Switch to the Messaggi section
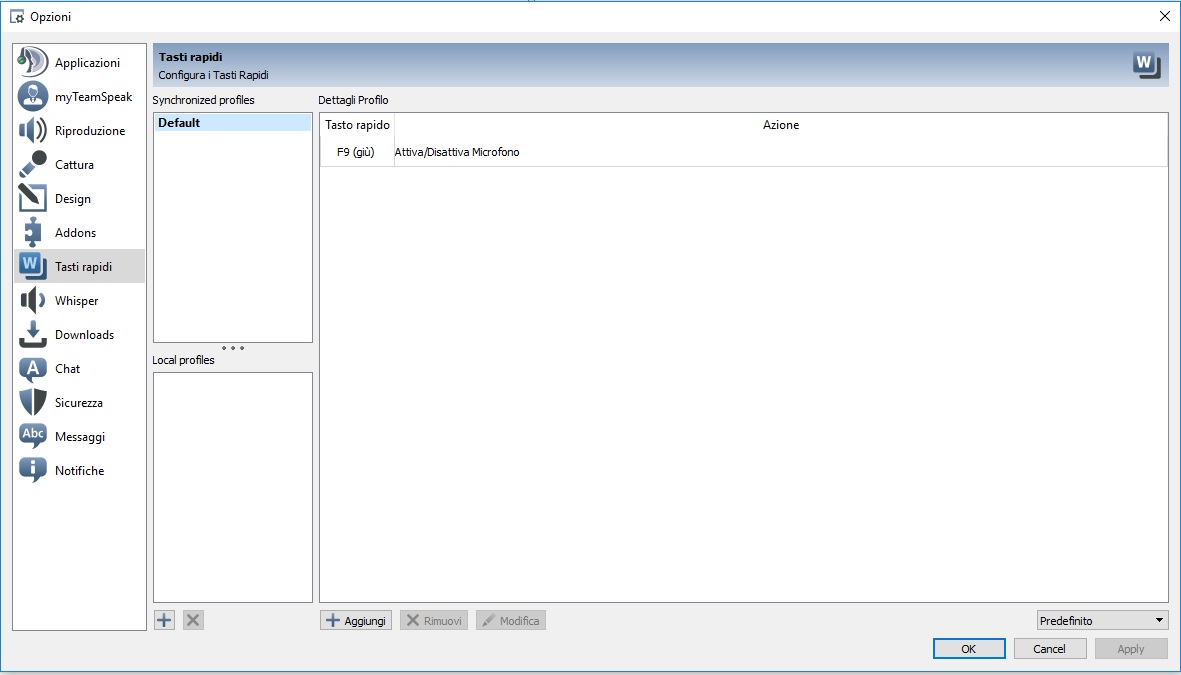Screen dimensions: 1181x675 pos(79,437)
